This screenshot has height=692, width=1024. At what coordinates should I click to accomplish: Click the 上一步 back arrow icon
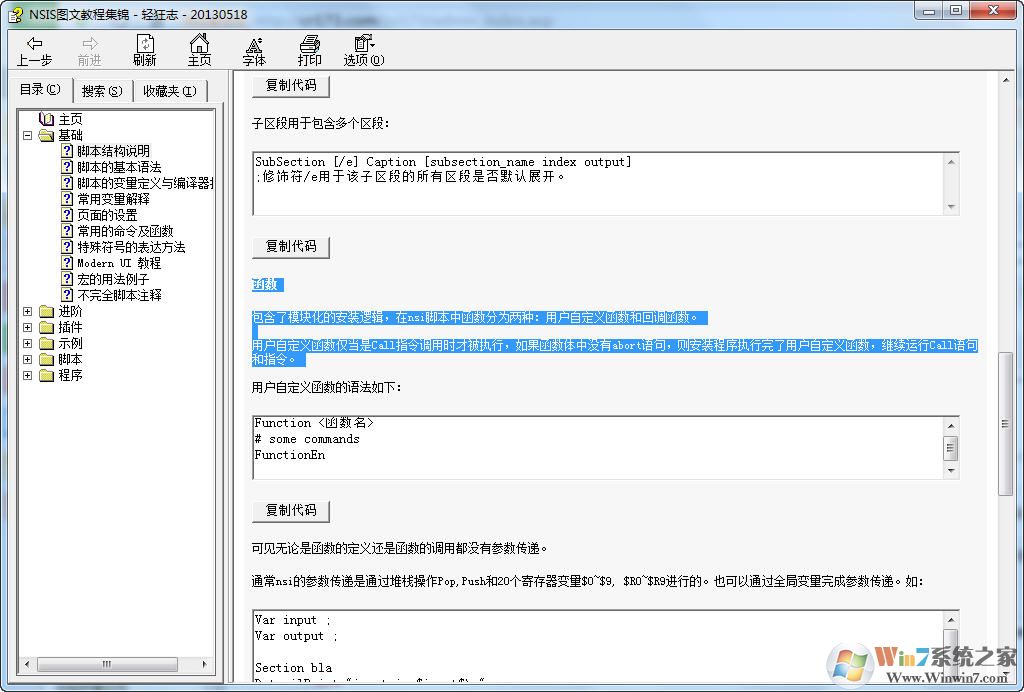point(34,44)
